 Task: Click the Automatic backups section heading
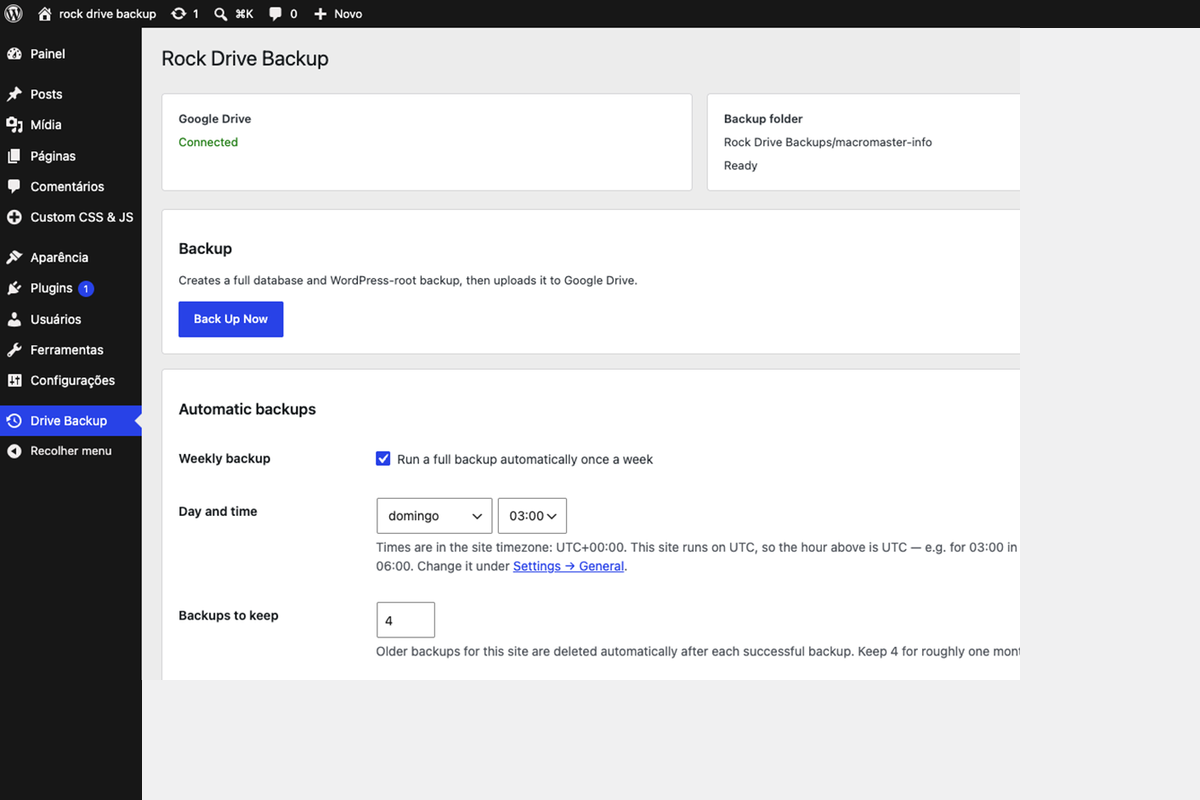tap(247, 409)
